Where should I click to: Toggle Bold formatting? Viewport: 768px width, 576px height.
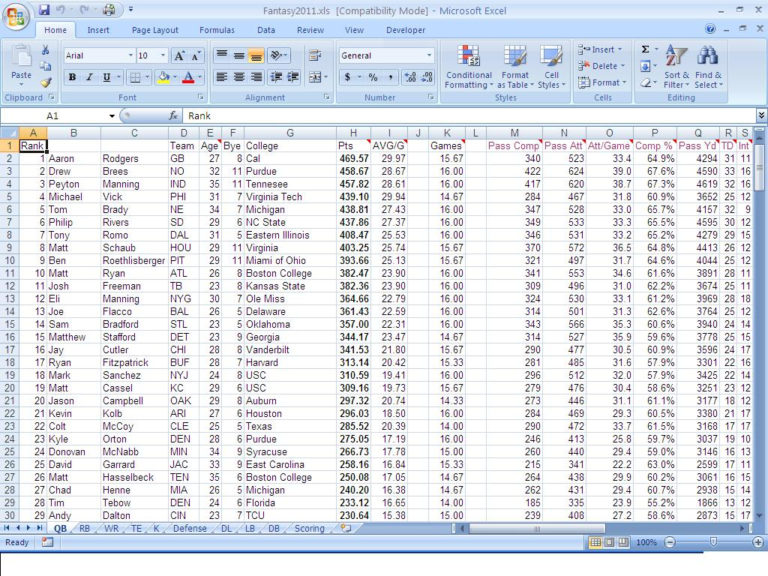pos(72,77)
